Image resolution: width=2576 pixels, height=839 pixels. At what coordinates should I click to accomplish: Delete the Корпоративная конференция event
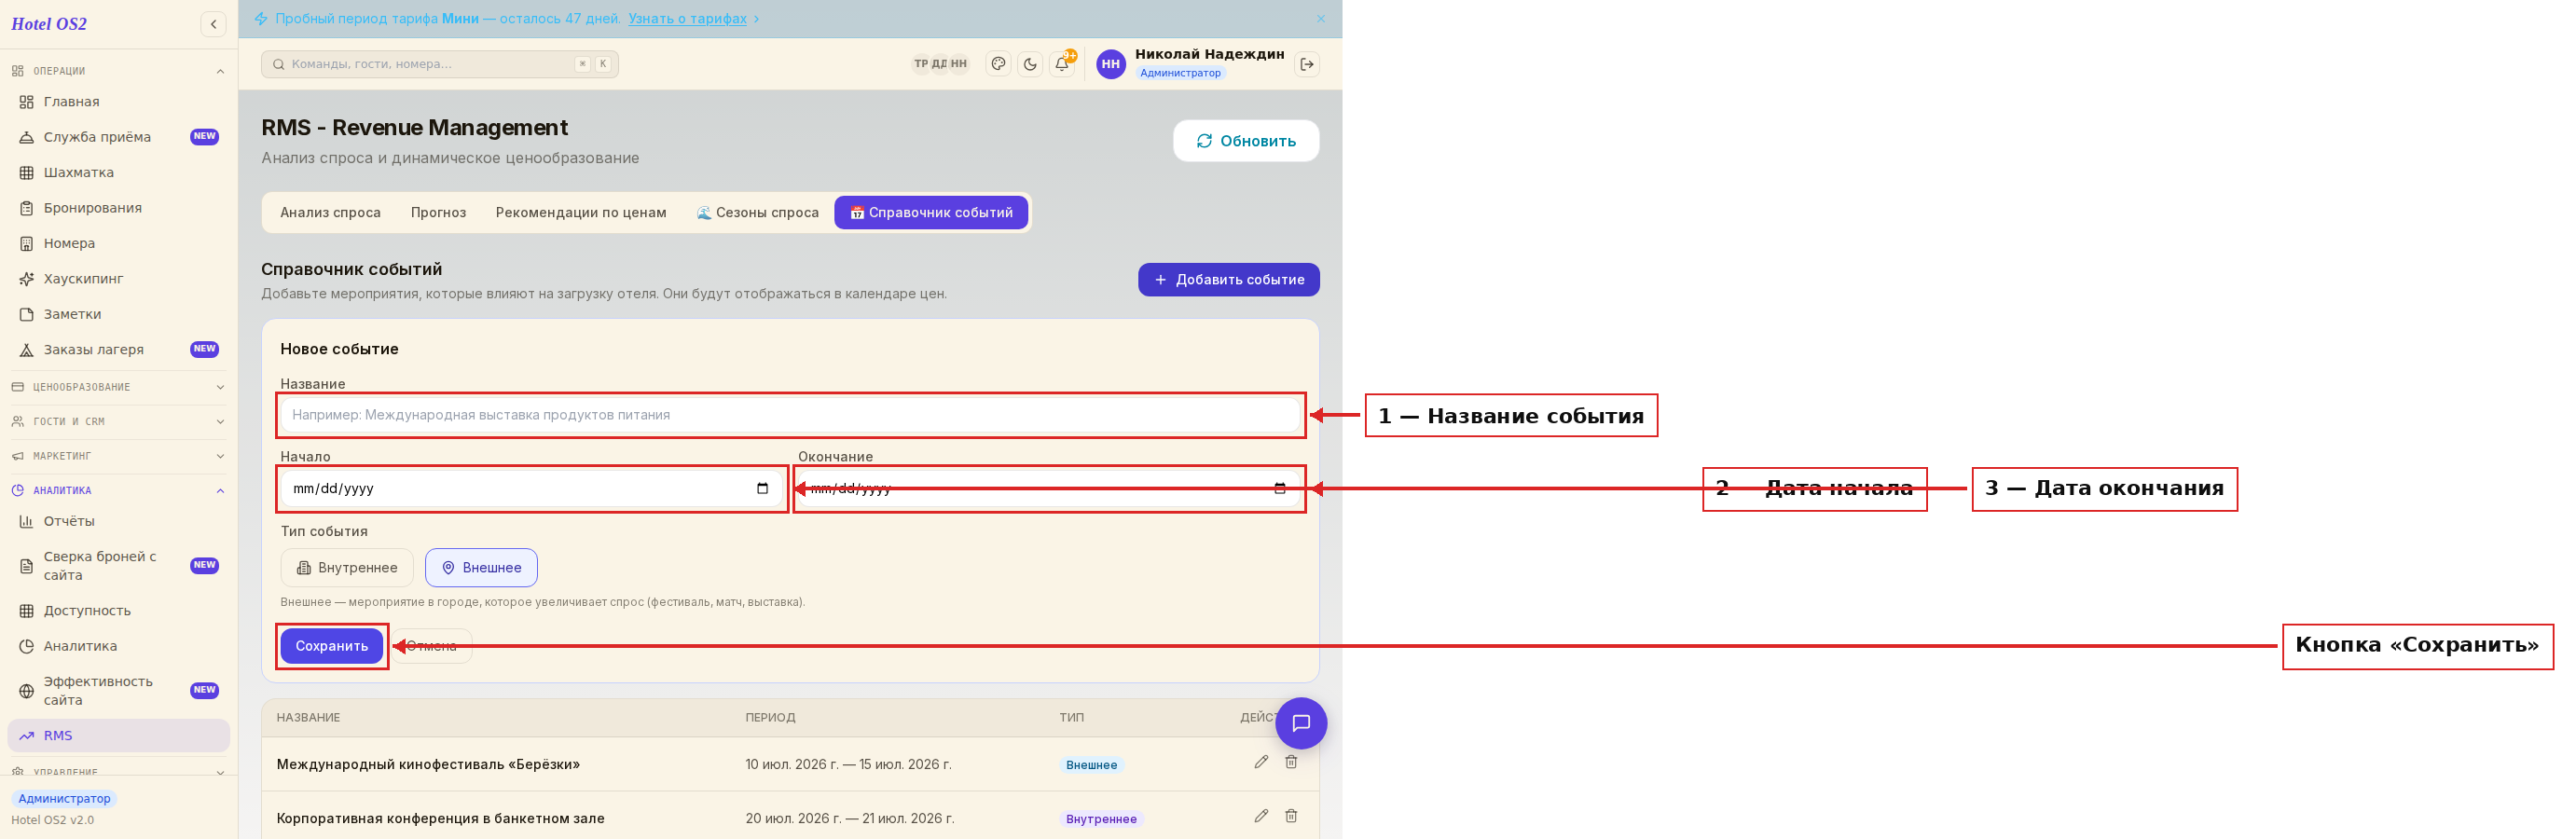pyautogui.click(x=1291, y=816)
